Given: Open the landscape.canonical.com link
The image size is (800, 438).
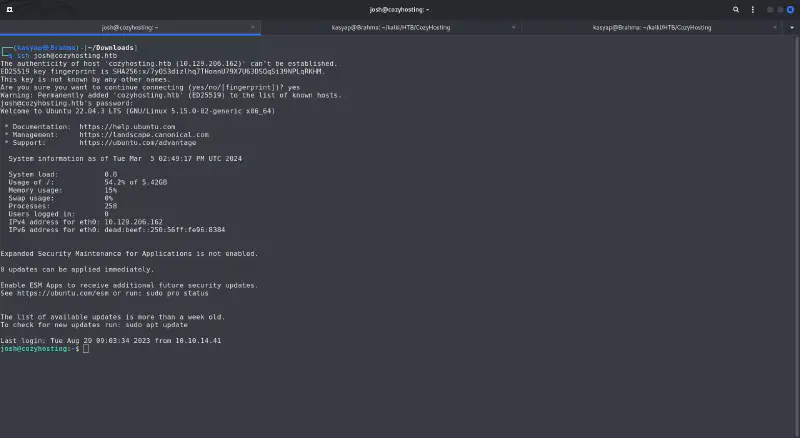Looking at the screenshot, I should (x=144, y=134).
